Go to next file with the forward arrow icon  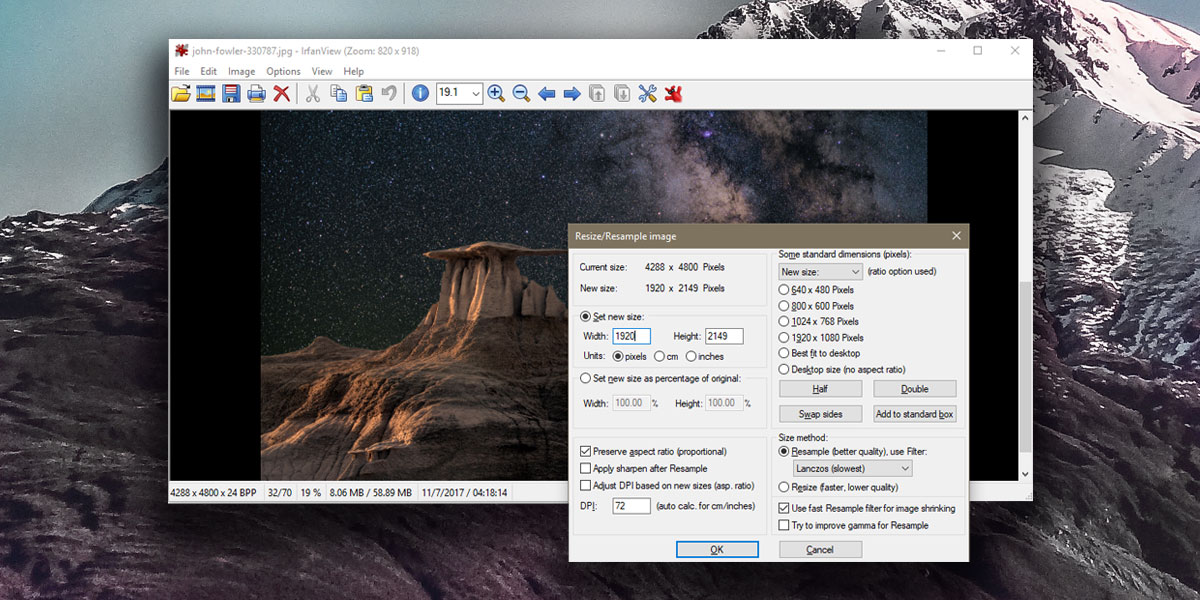point(571,93)
